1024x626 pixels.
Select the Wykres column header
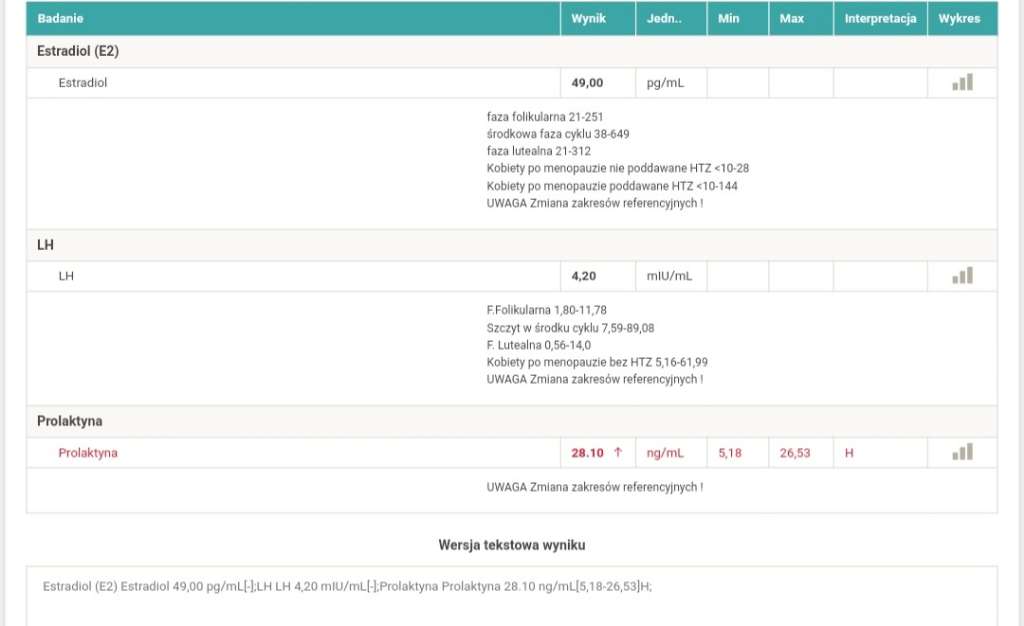pos(960,19)
